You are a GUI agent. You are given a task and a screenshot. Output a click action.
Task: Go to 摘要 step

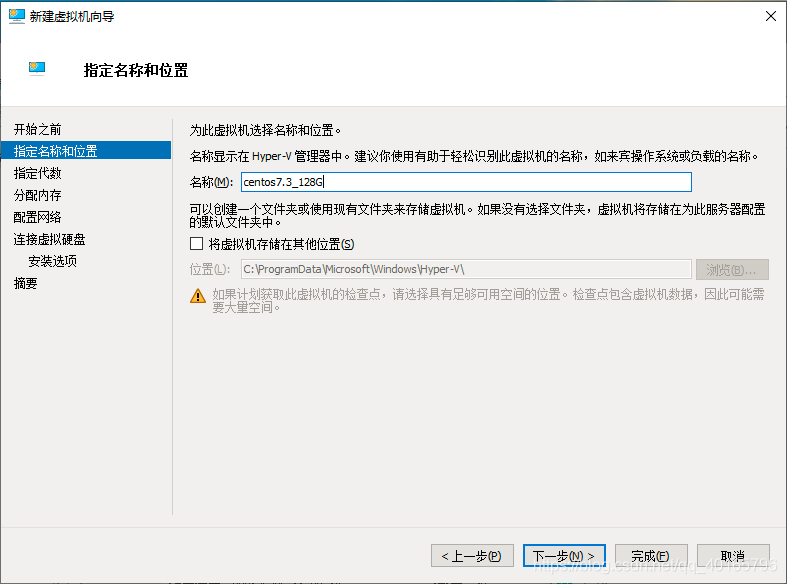point(26,283)
